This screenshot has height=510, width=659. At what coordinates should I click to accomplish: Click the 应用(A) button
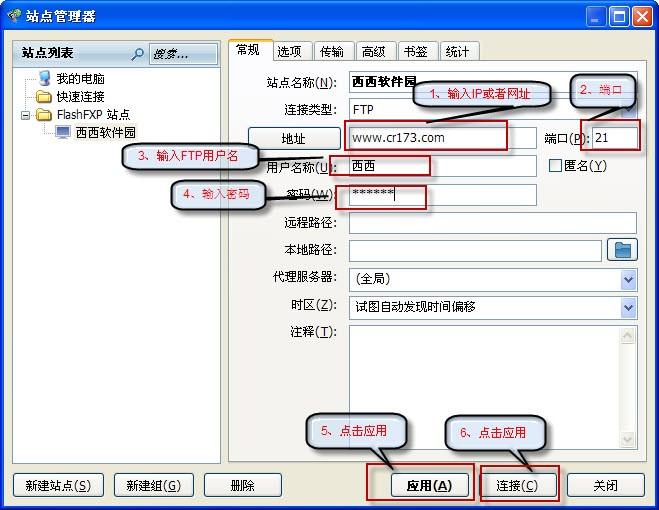coord(430,485)
